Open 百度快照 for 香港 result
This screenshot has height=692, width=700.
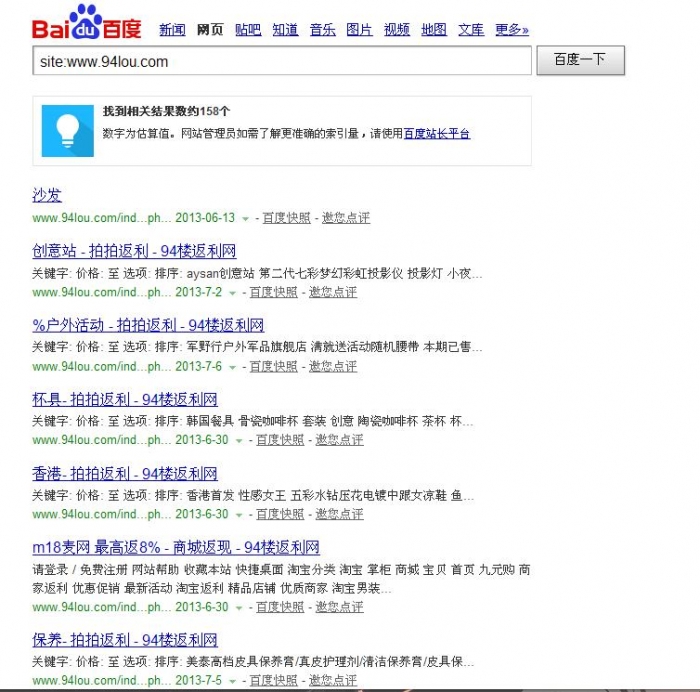click(x=280, y=514)
